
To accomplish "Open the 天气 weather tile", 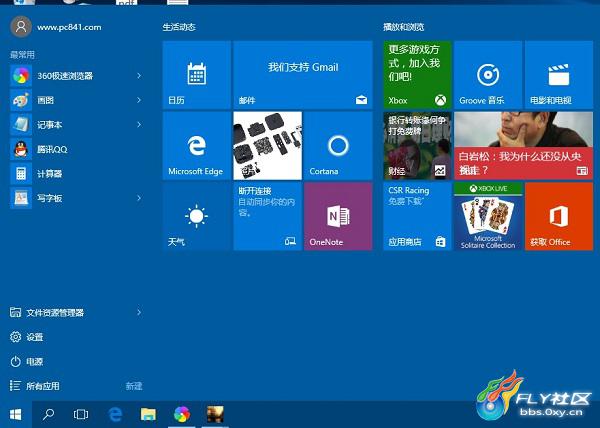I will pos(197,216).
